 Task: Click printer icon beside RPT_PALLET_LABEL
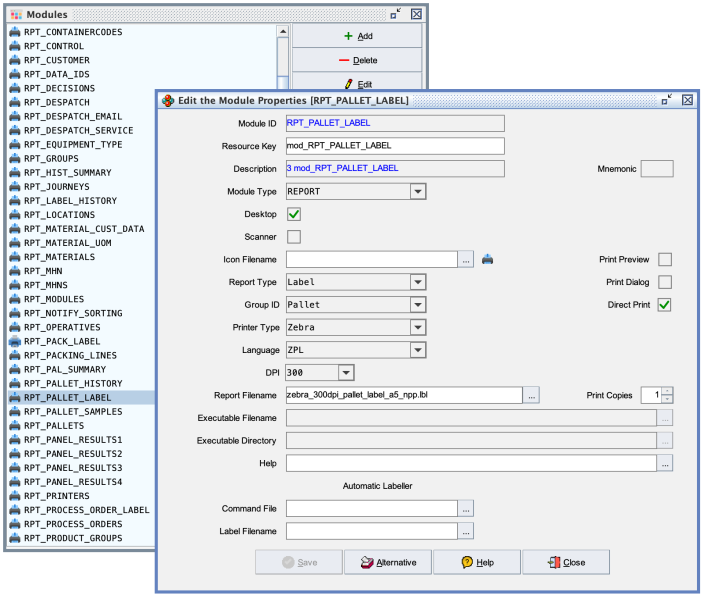click(15, 397)
